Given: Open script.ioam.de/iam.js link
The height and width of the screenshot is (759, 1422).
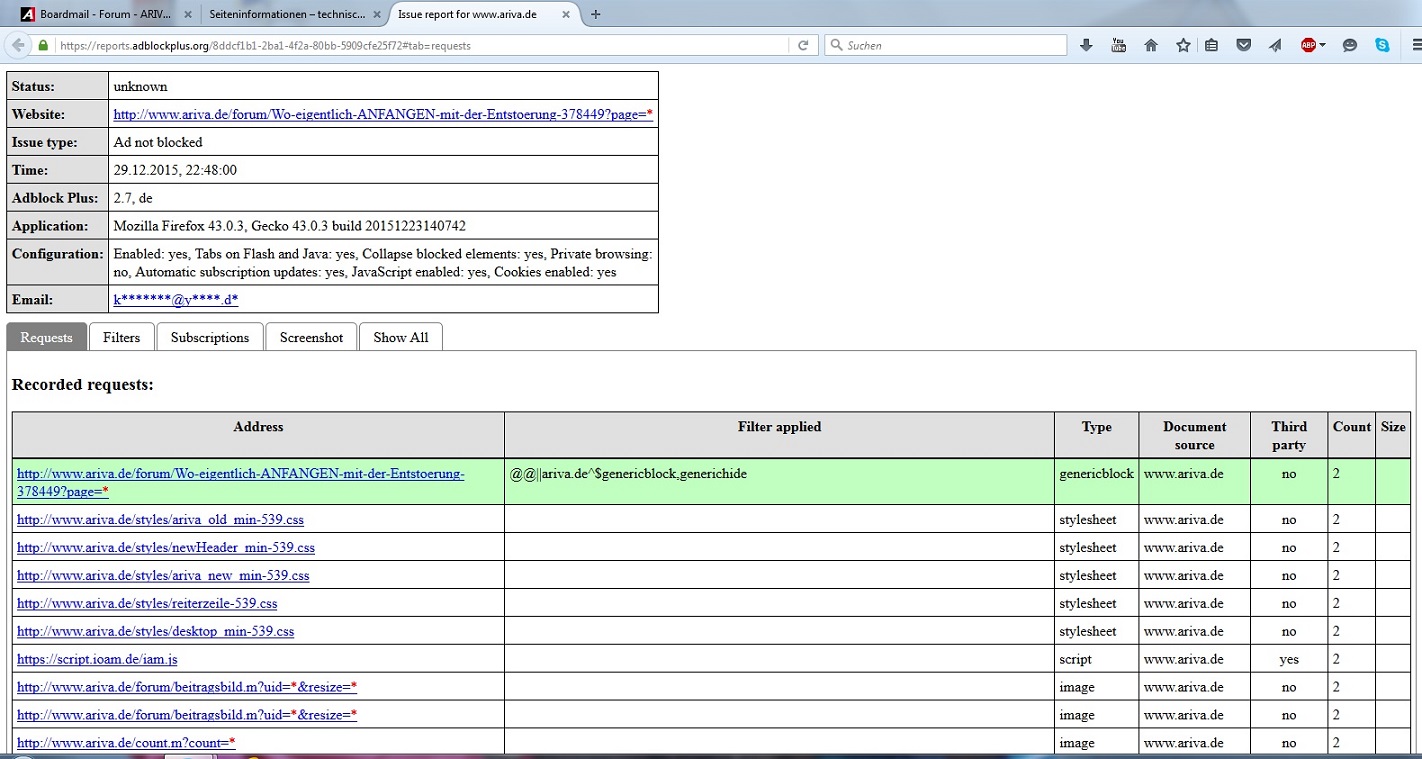Looking at the screenshot, I should [x=97, y=660].
